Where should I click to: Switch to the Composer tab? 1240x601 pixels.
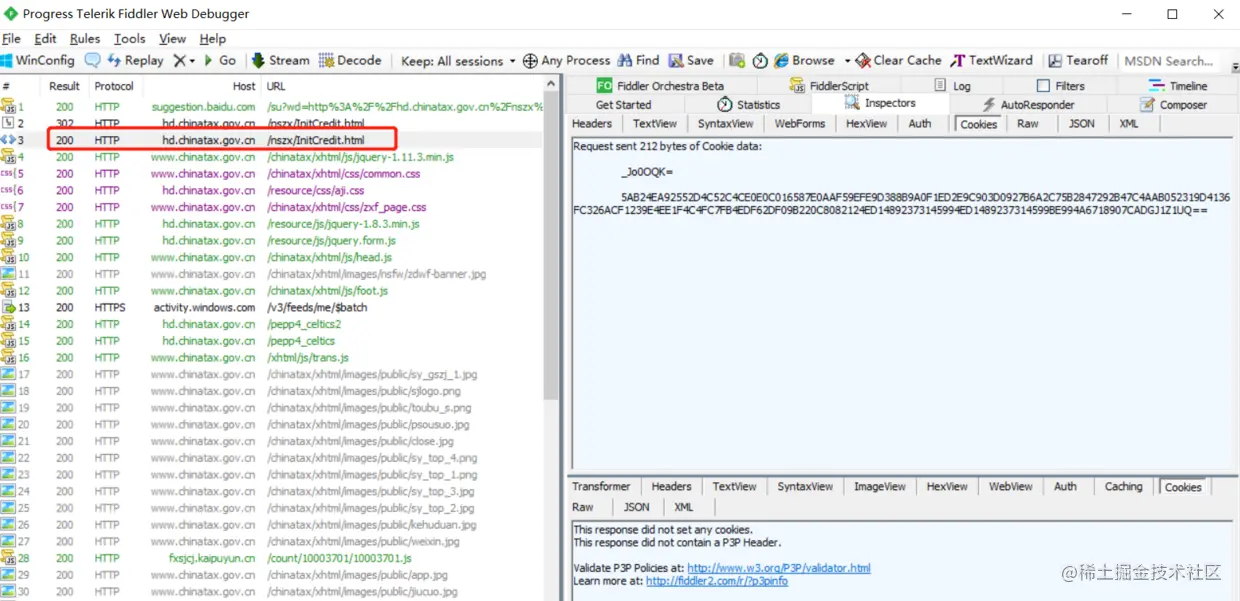tap(1172, 104)
